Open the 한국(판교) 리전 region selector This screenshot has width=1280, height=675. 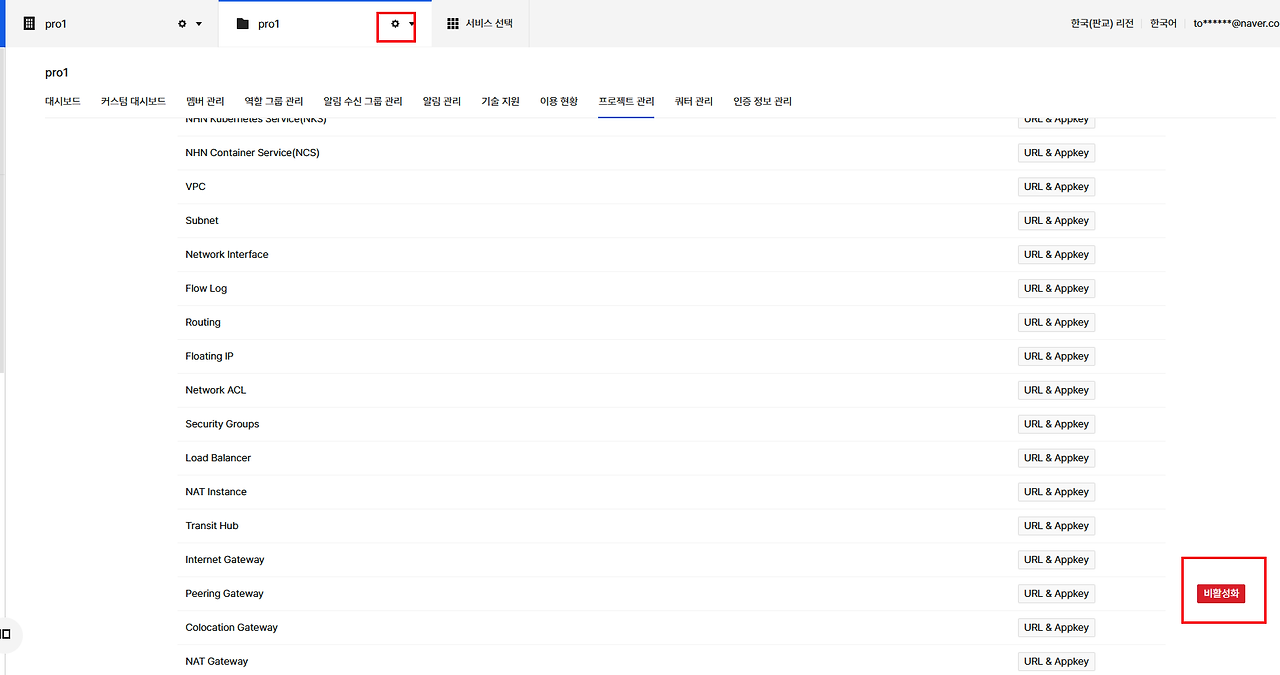1102,23
